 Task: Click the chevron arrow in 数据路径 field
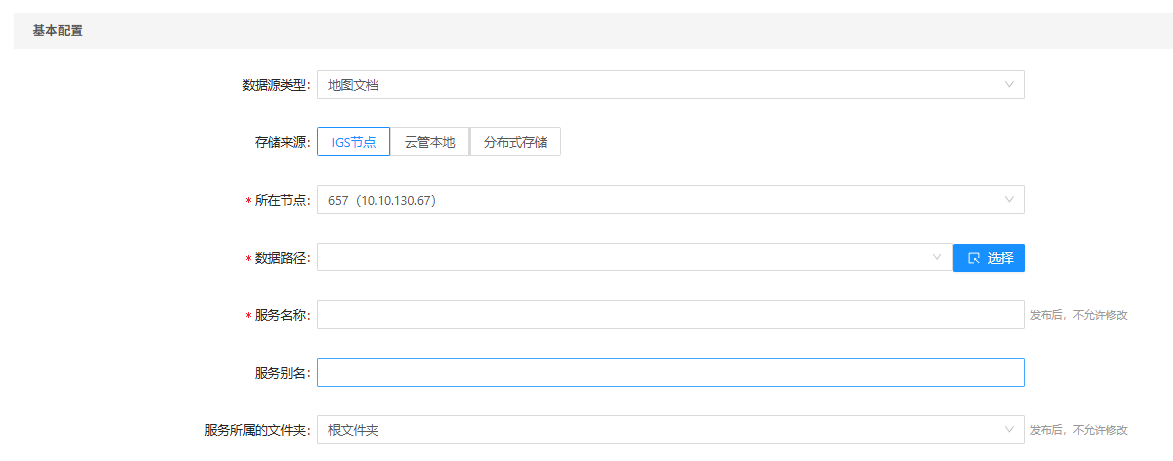click(937, 258)
